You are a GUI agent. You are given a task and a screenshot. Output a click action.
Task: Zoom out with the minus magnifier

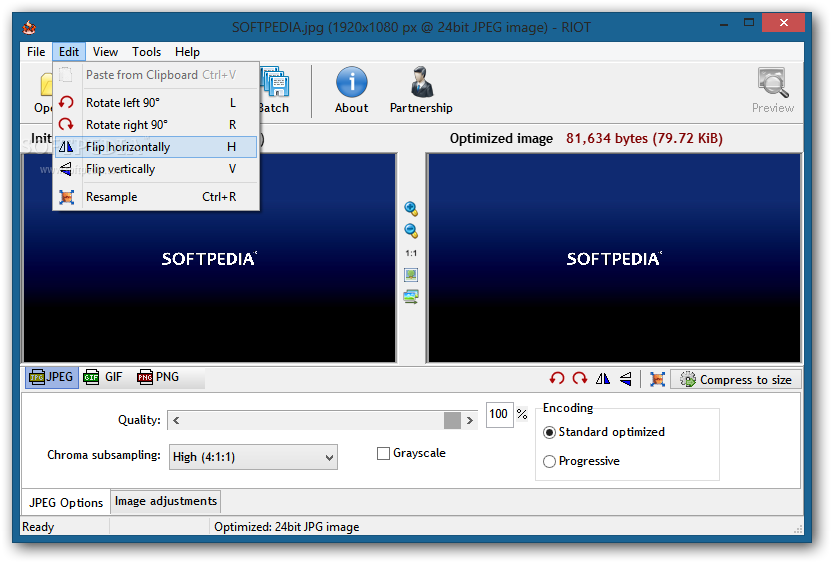point(411,230)
